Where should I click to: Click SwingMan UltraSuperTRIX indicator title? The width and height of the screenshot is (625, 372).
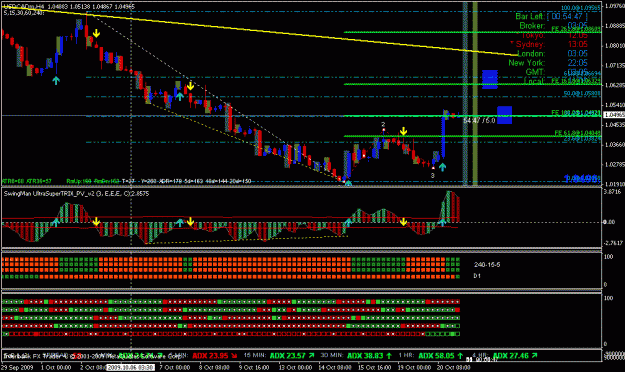76,193
